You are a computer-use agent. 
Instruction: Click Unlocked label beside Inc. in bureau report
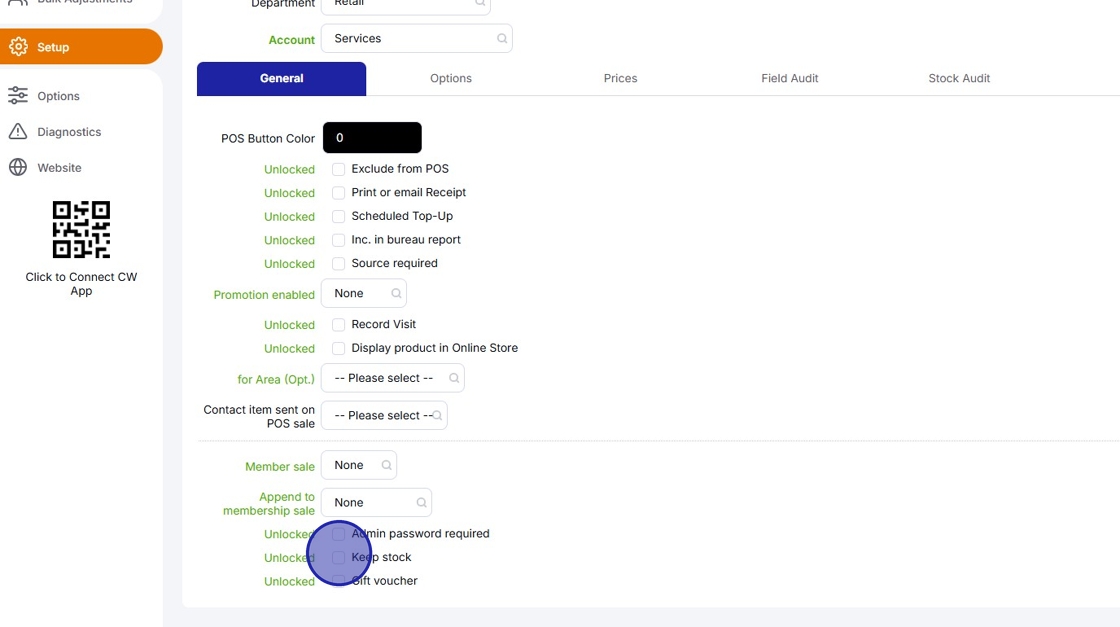tap(289, 240)
